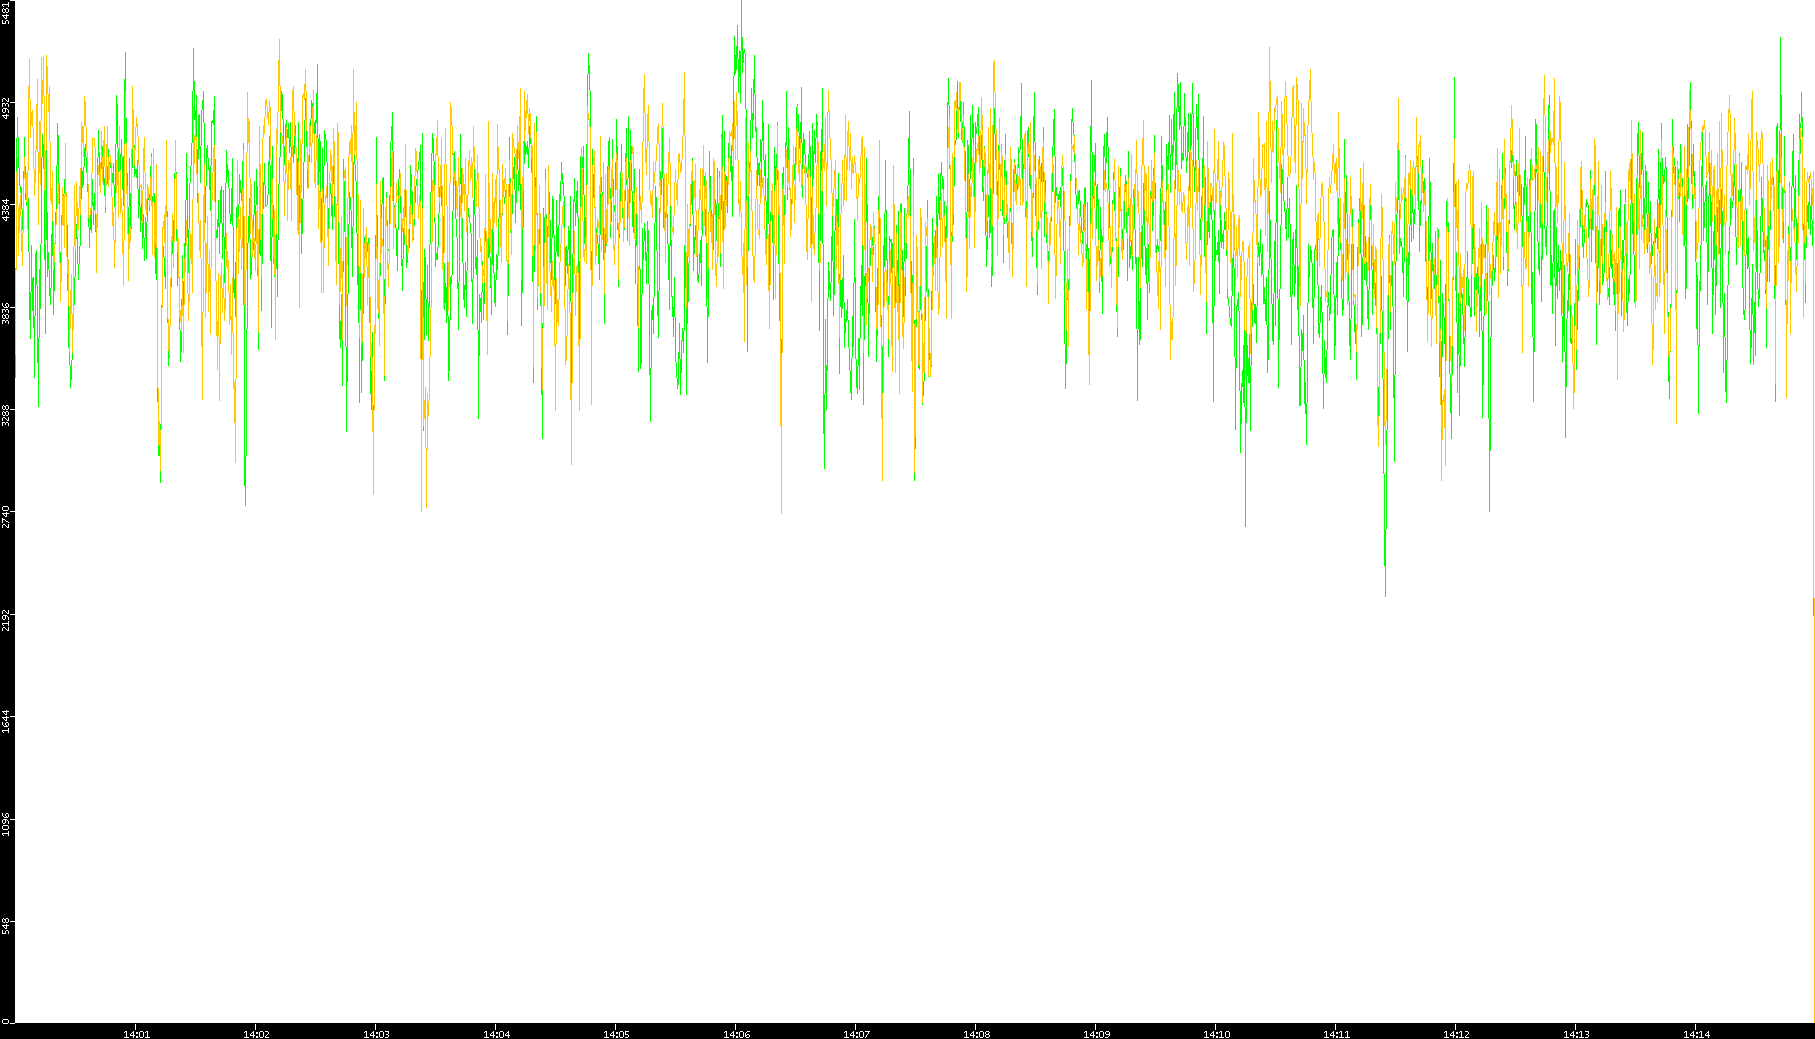The image size is (1815, 1039).
Task: Select the 14:12 time axis label
Action: tap(1456, 1034)
